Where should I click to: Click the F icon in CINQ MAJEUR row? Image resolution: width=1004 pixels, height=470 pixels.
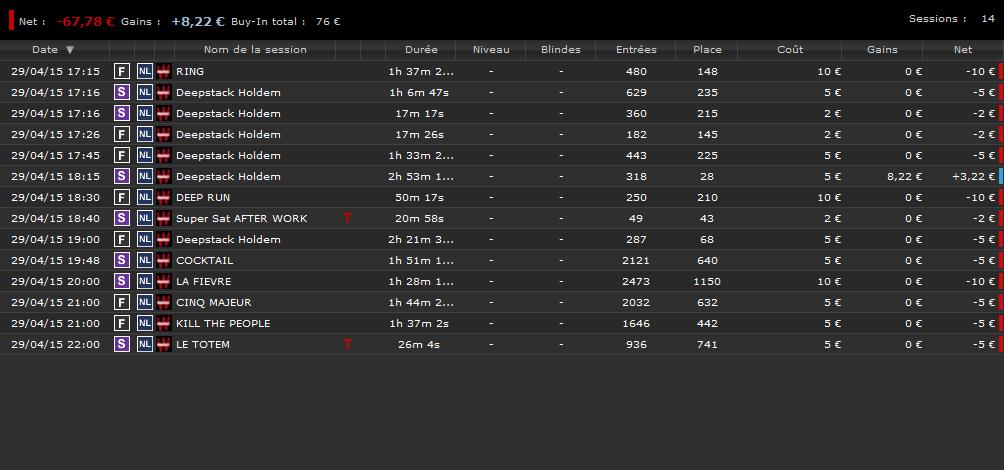(x=122, y=302)
